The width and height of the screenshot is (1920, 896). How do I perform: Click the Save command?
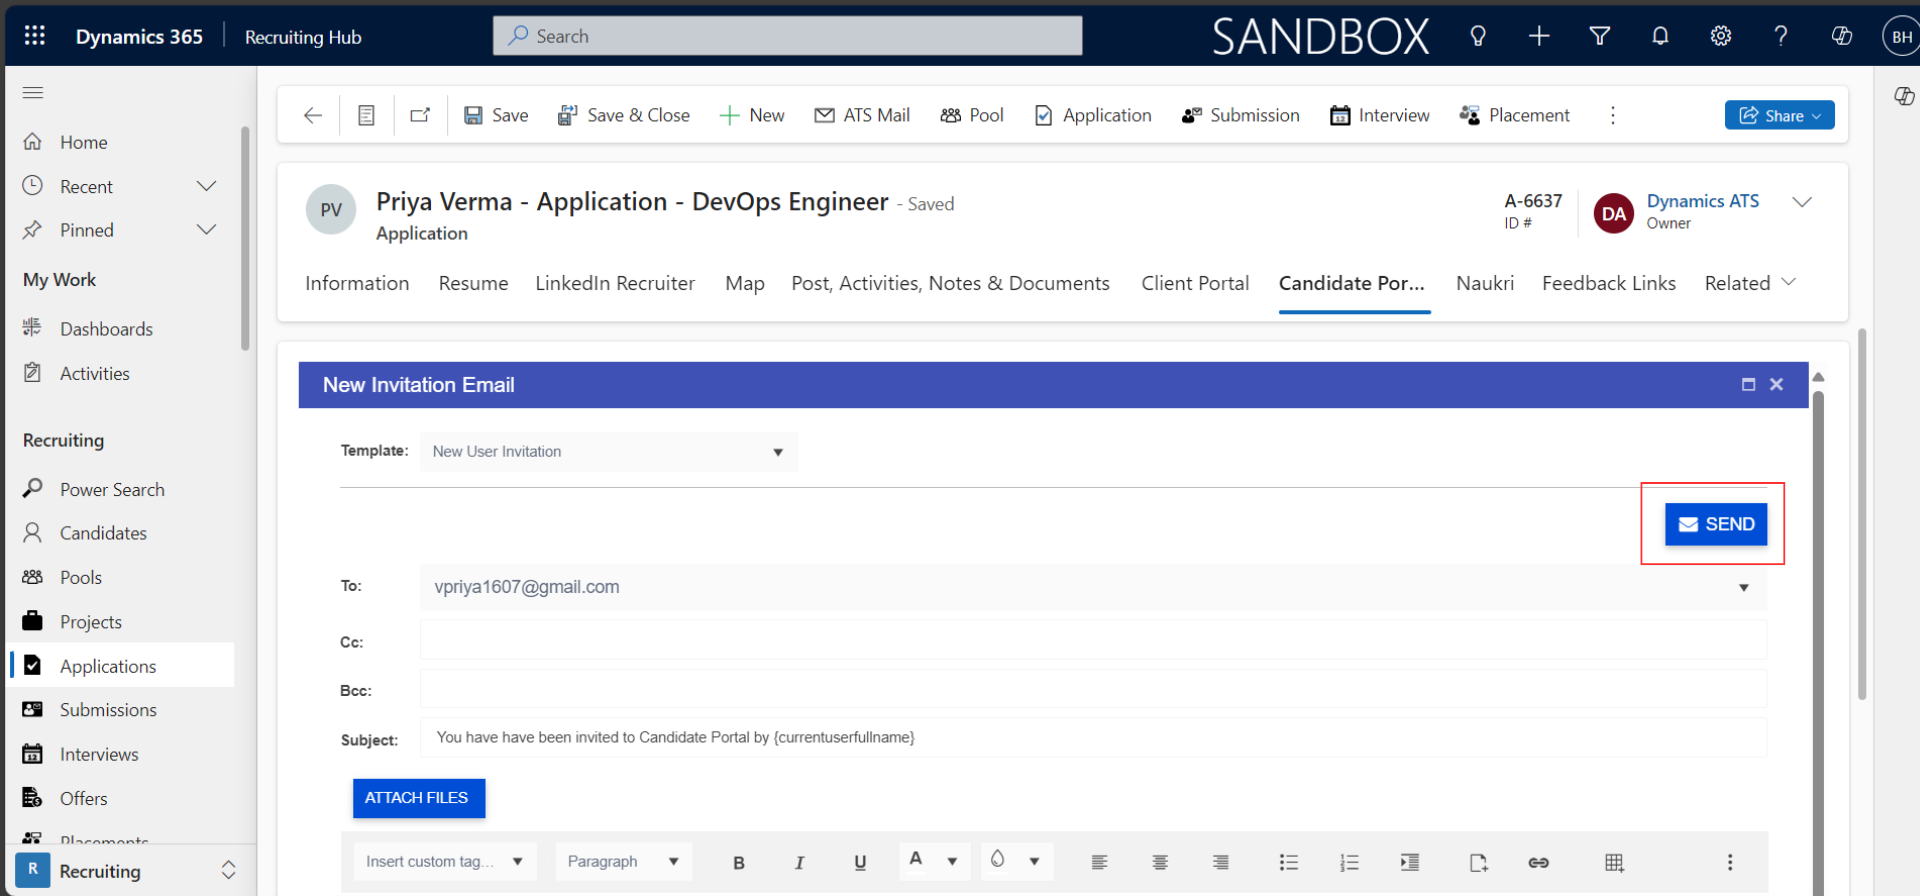pyautogui.click(x=496, y=115)
